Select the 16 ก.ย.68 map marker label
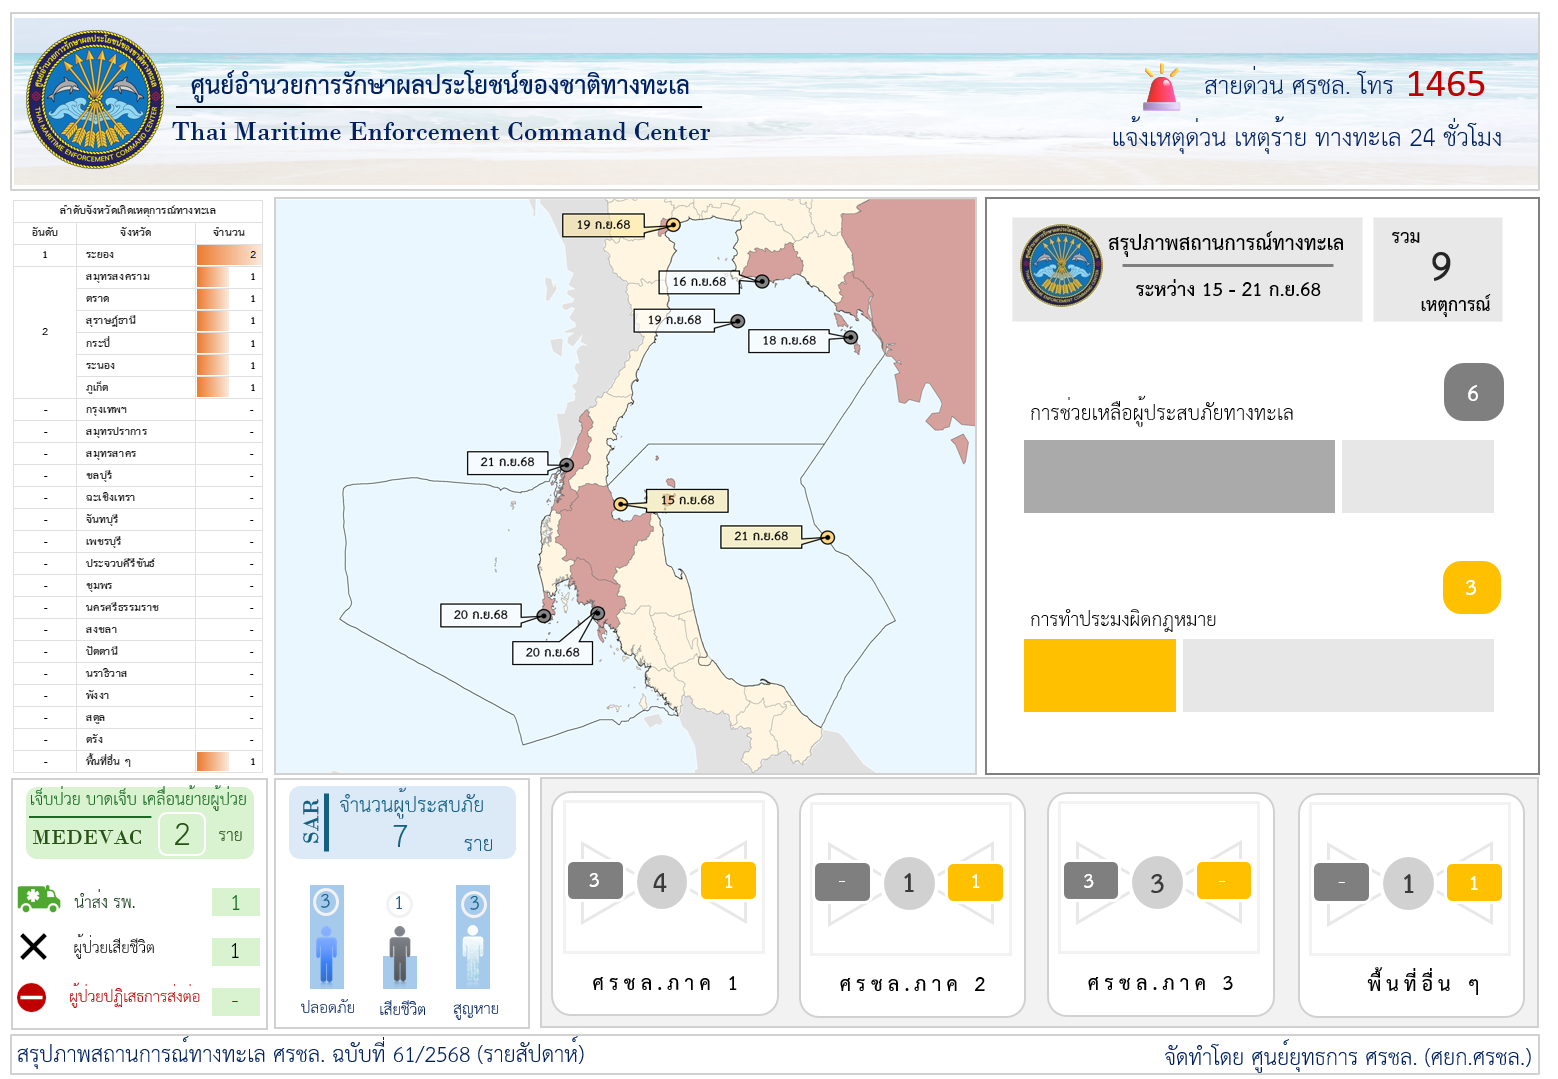The height and width of the screenshot is (1079, 1558). [x=699, y=282]
